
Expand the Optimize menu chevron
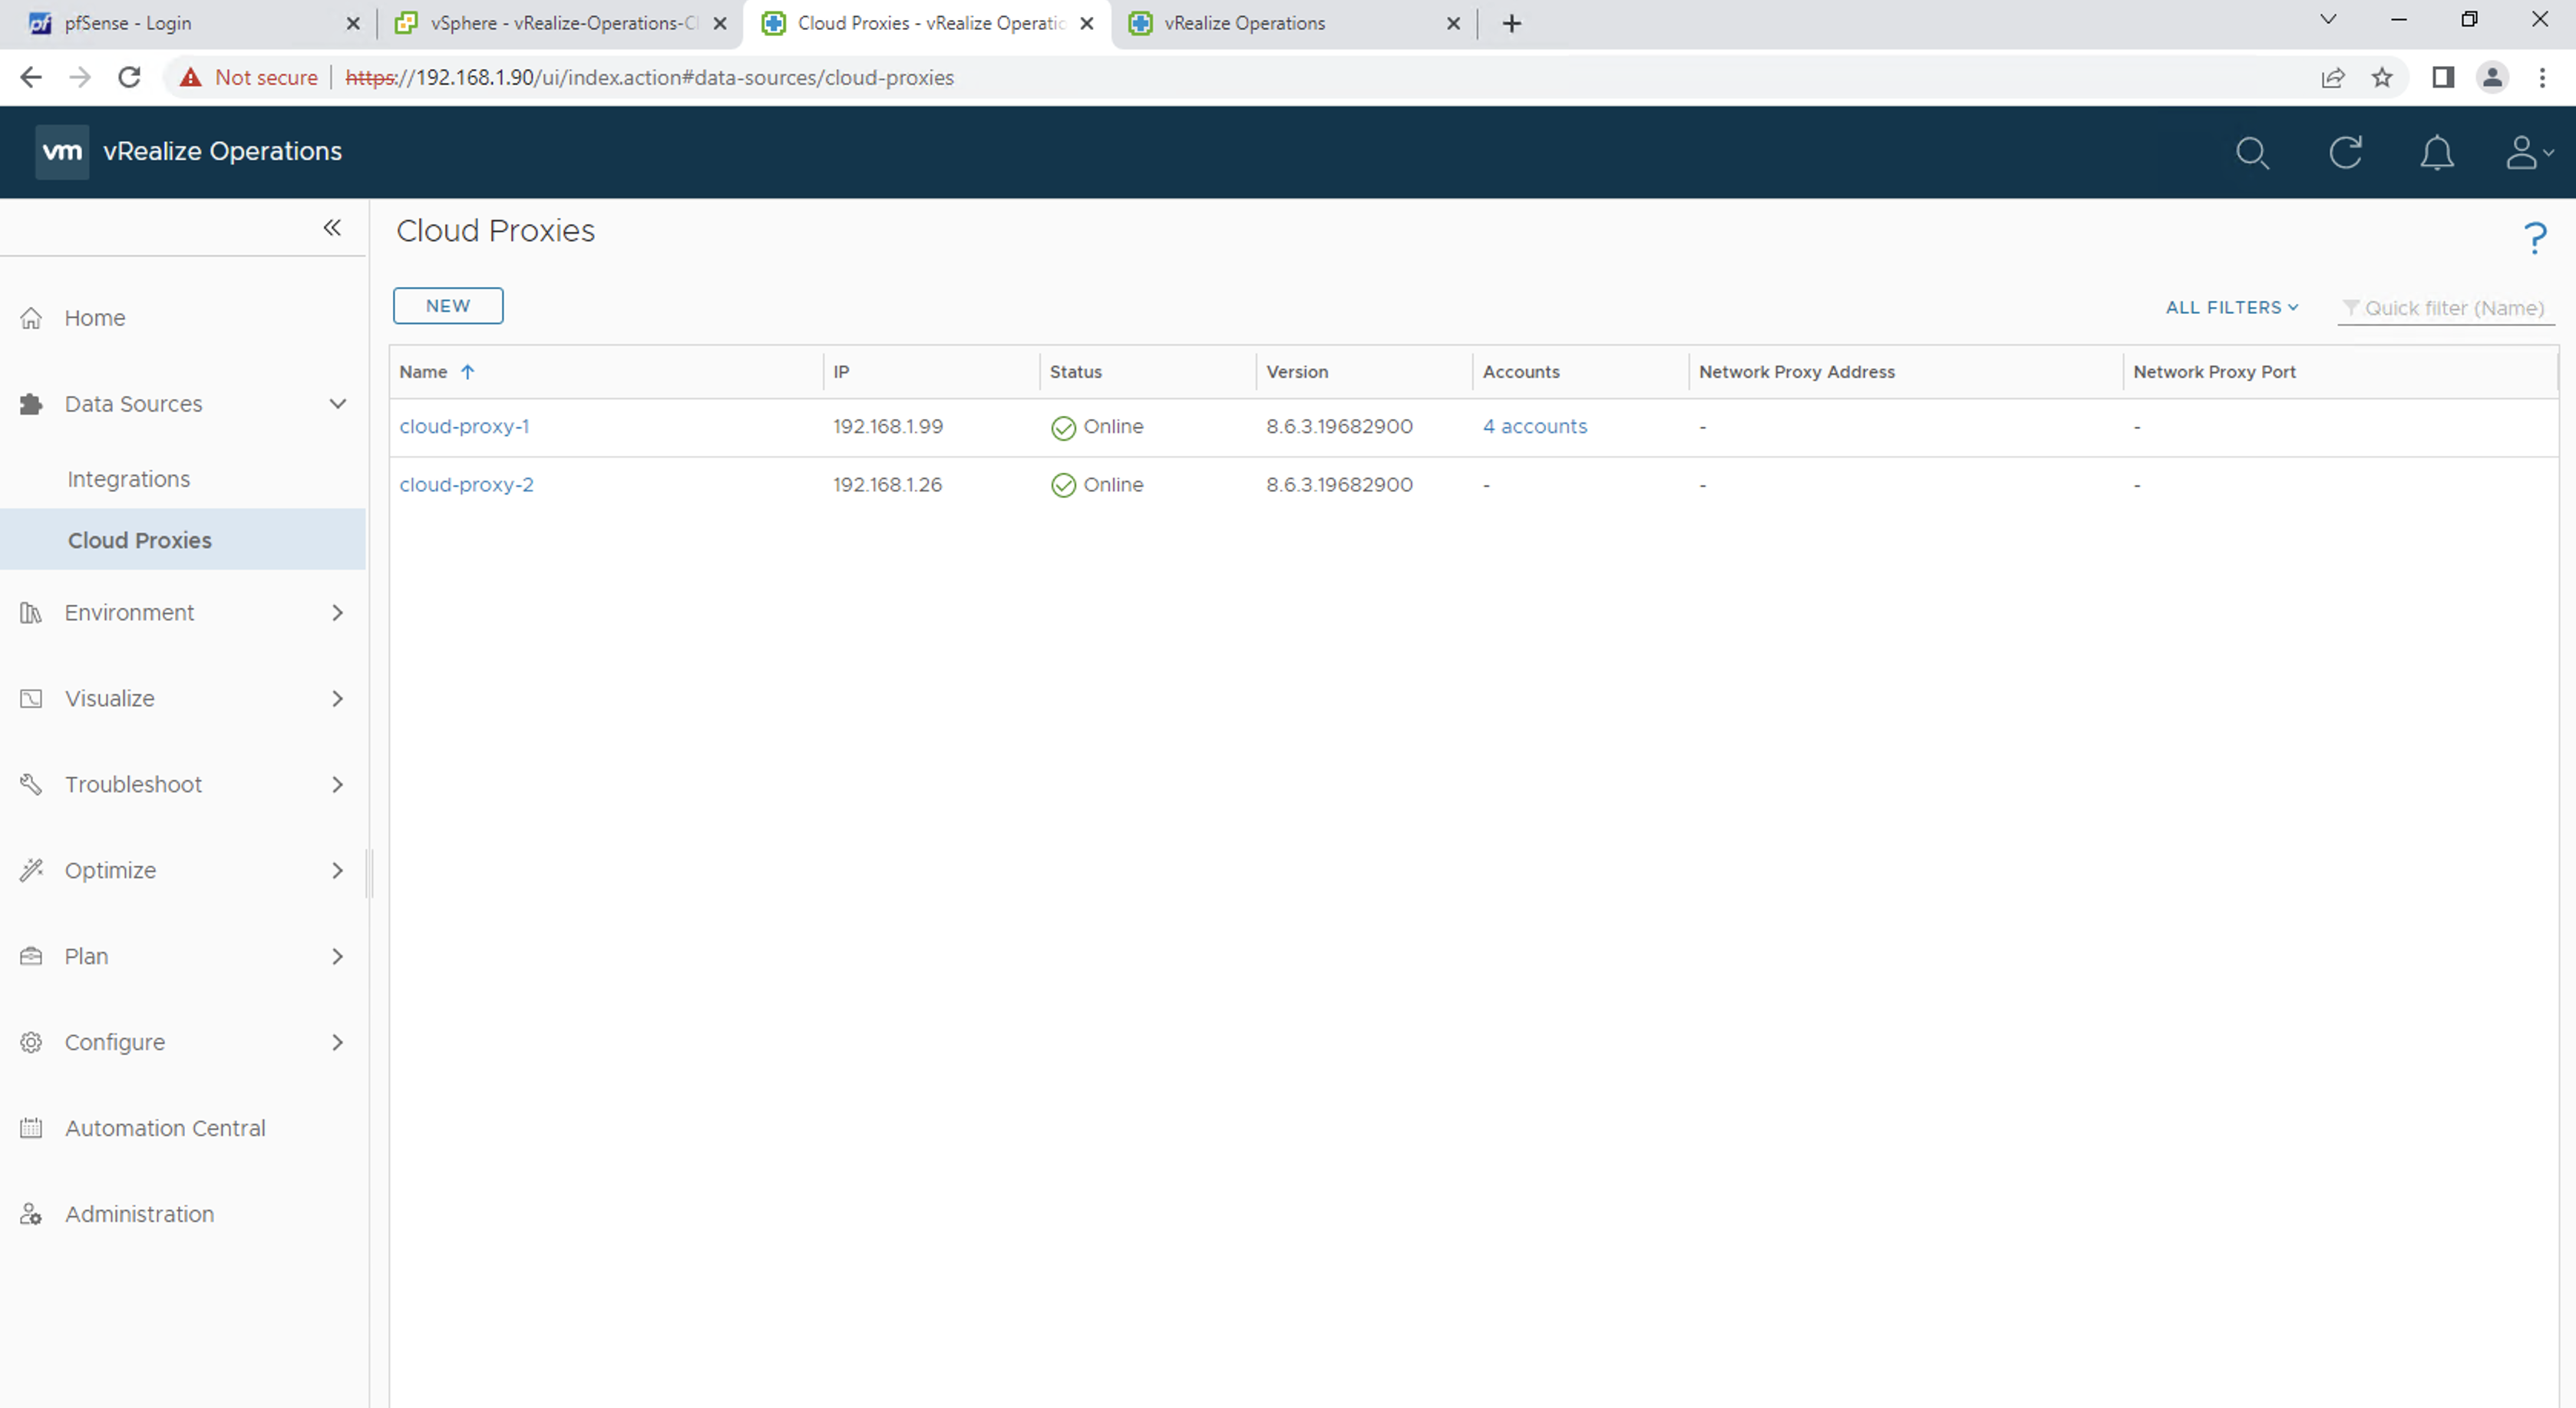[338, 871]
